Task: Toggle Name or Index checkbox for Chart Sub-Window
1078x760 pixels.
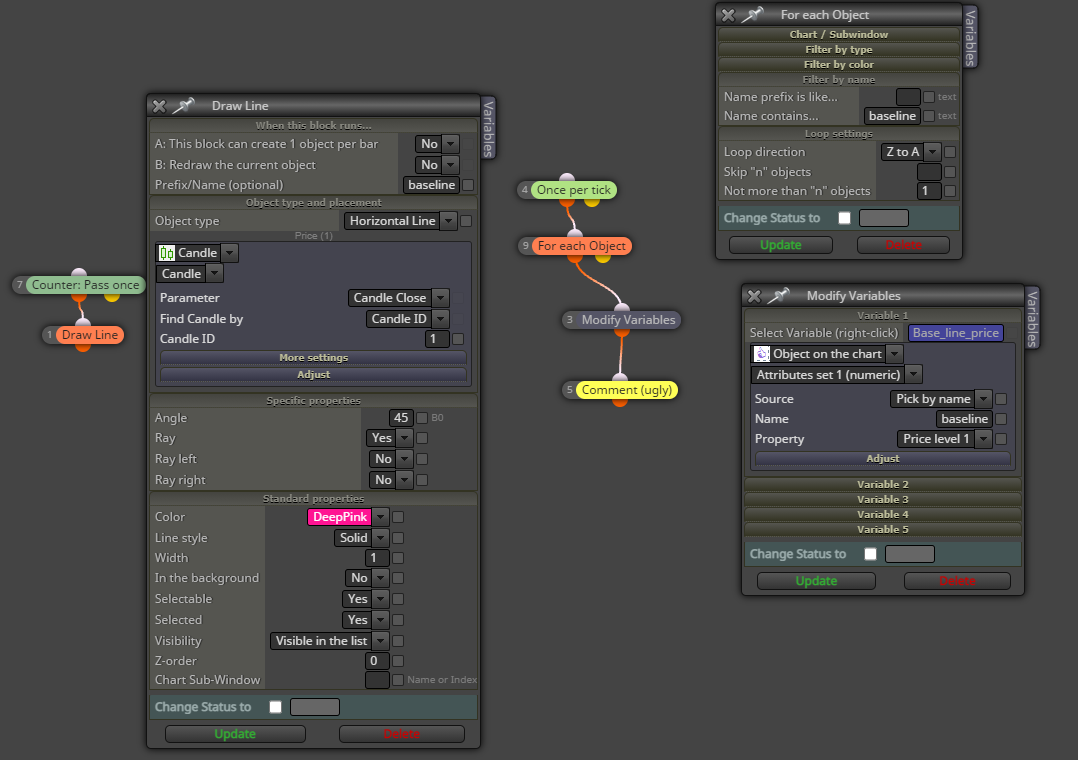Action: 397,680
